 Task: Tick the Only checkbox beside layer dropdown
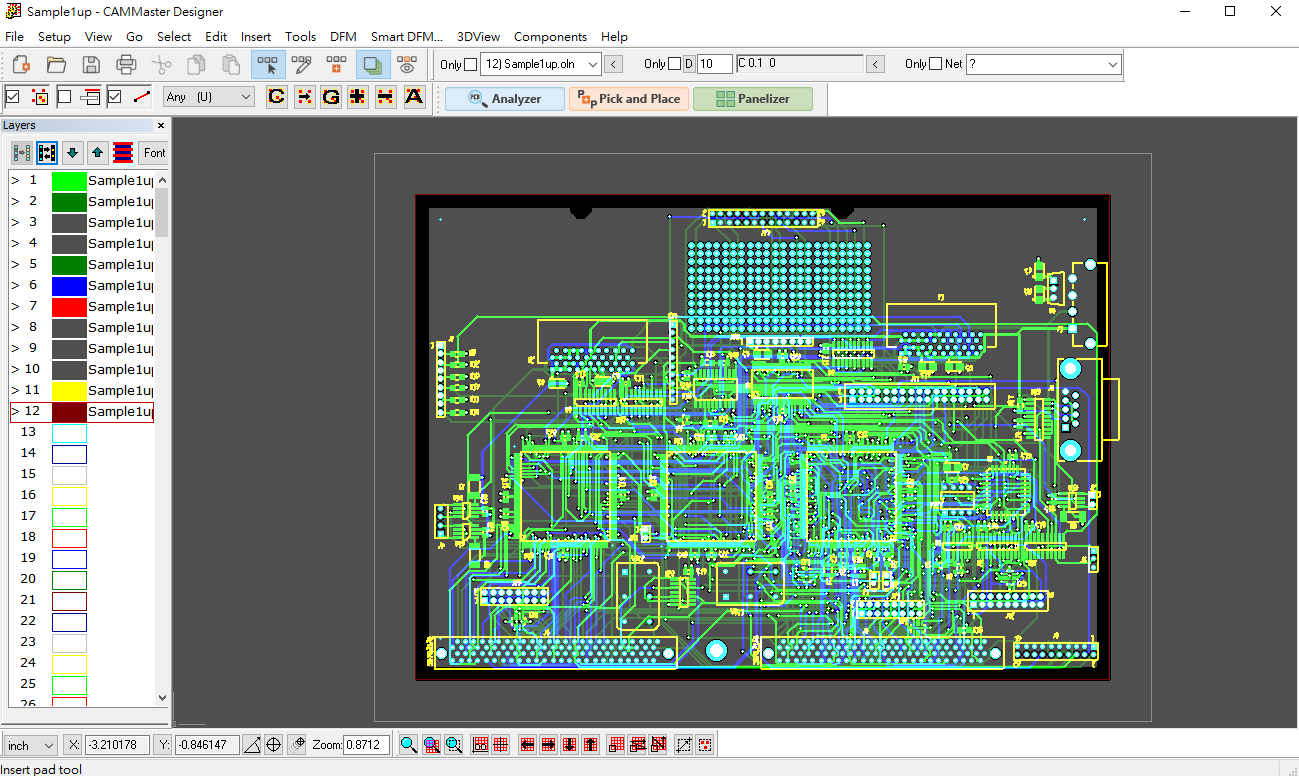(x=471, y=64)
